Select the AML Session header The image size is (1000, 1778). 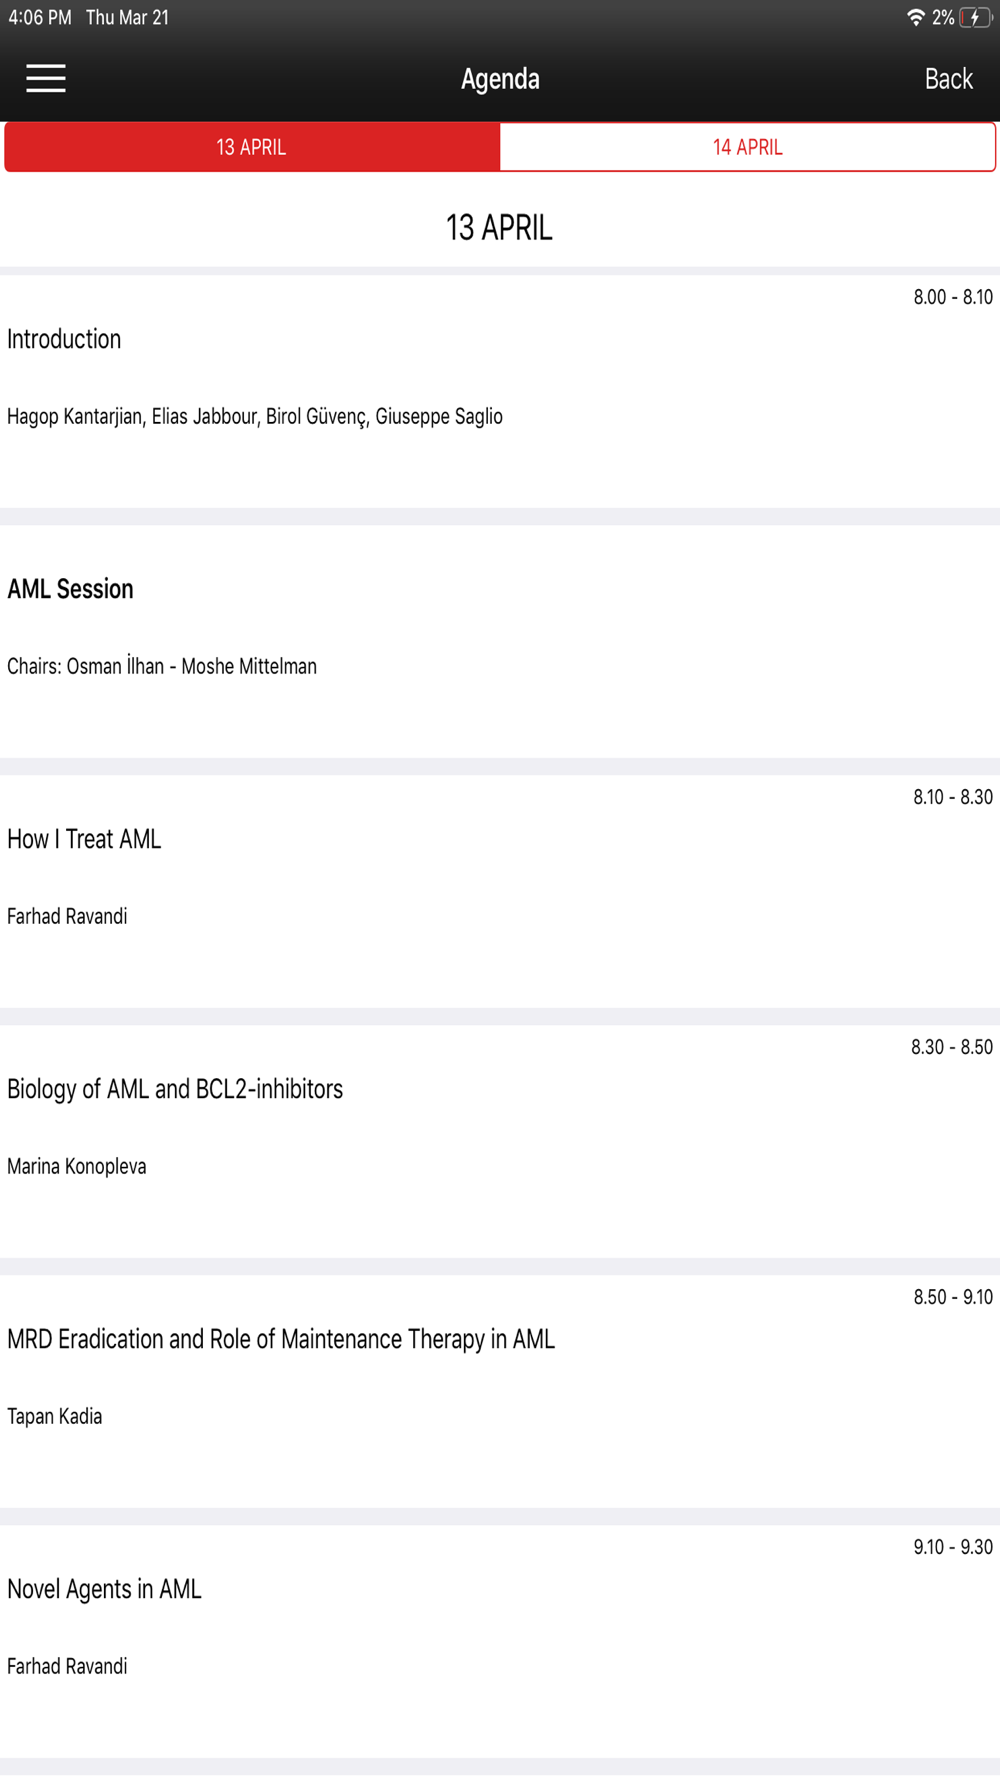pyautogui.click(x=70, y=589)
